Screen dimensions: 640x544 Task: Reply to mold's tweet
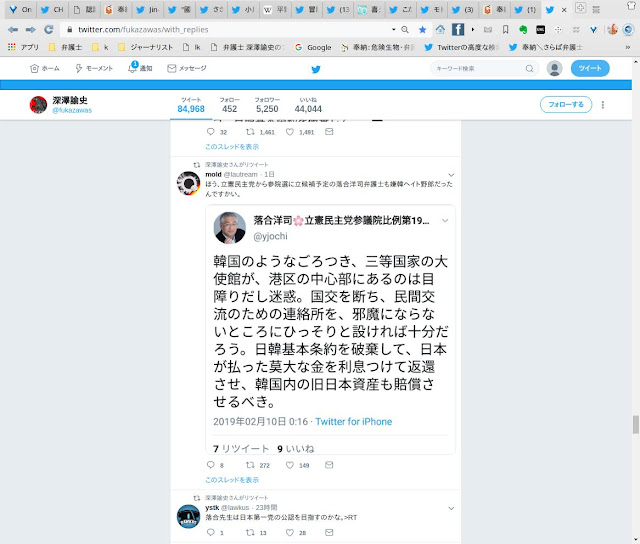211,465
